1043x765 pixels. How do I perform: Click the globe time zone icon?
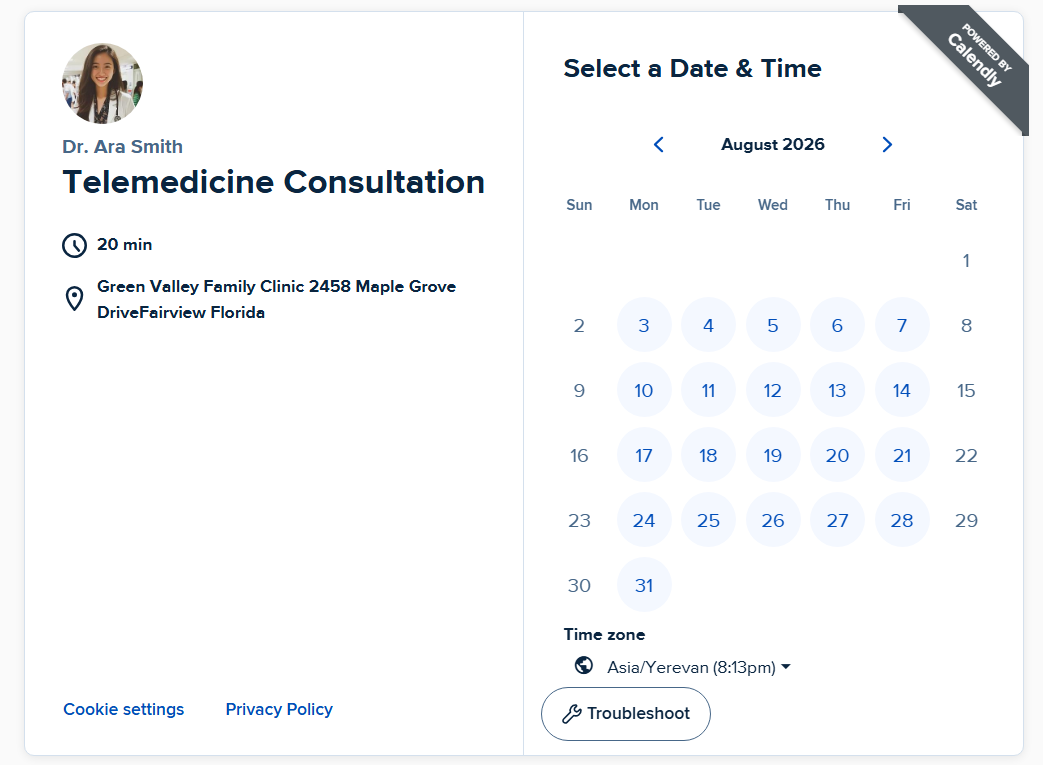(584, 665)
